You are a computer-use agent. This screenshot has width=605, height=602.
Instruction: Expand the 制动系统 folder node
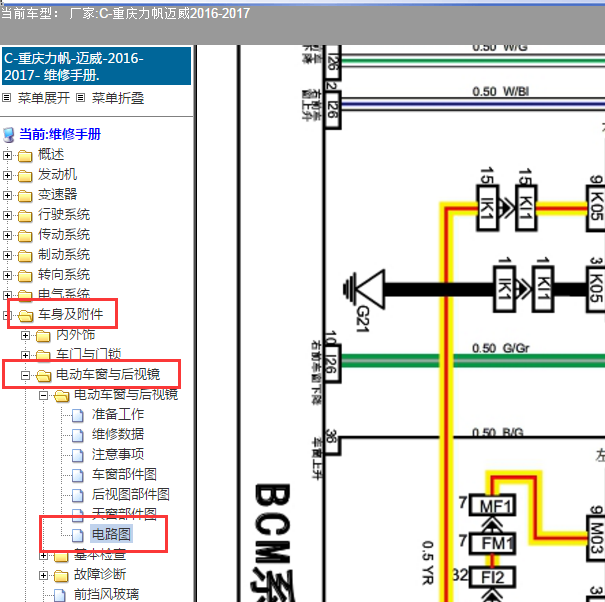pos(7,255)
